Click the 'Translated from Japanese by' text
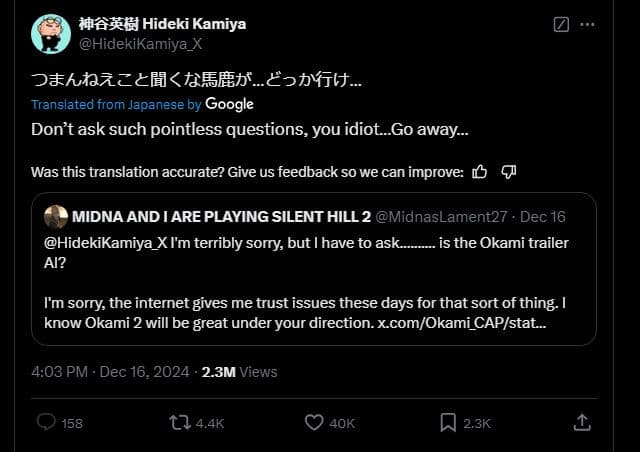This screenshot has height=452, width=640. 116,104
